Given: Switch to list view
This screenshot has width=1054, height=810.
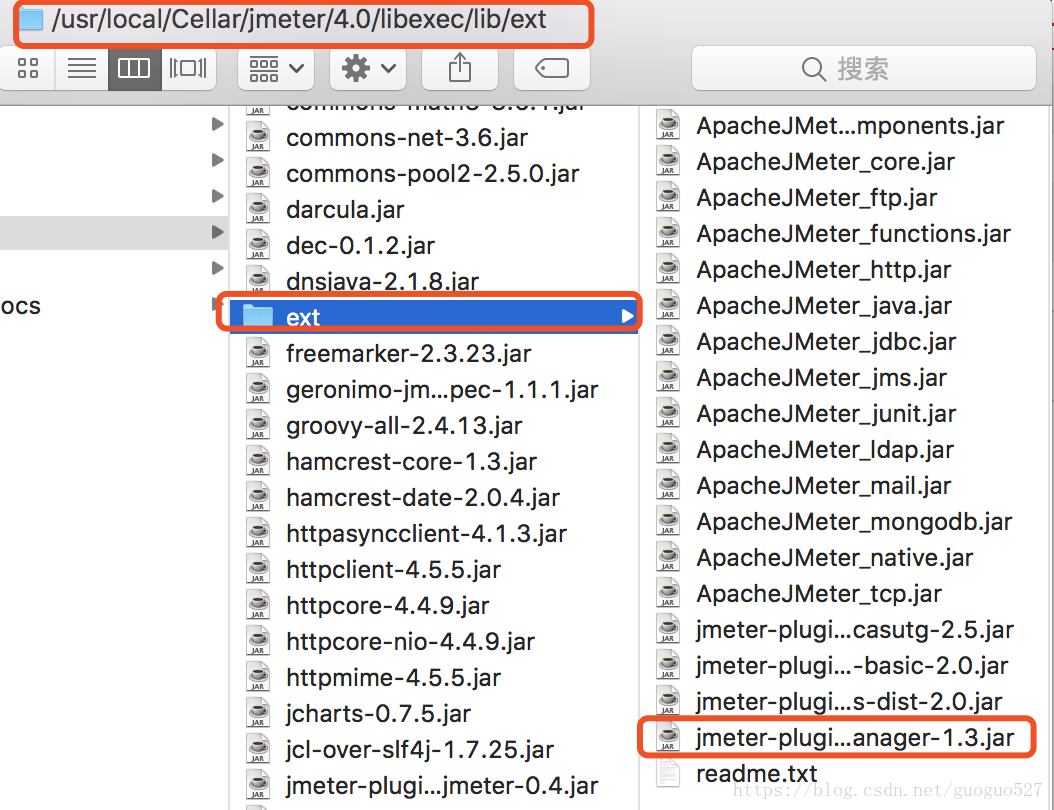Looking at the screenshot, I should point(81,68).
